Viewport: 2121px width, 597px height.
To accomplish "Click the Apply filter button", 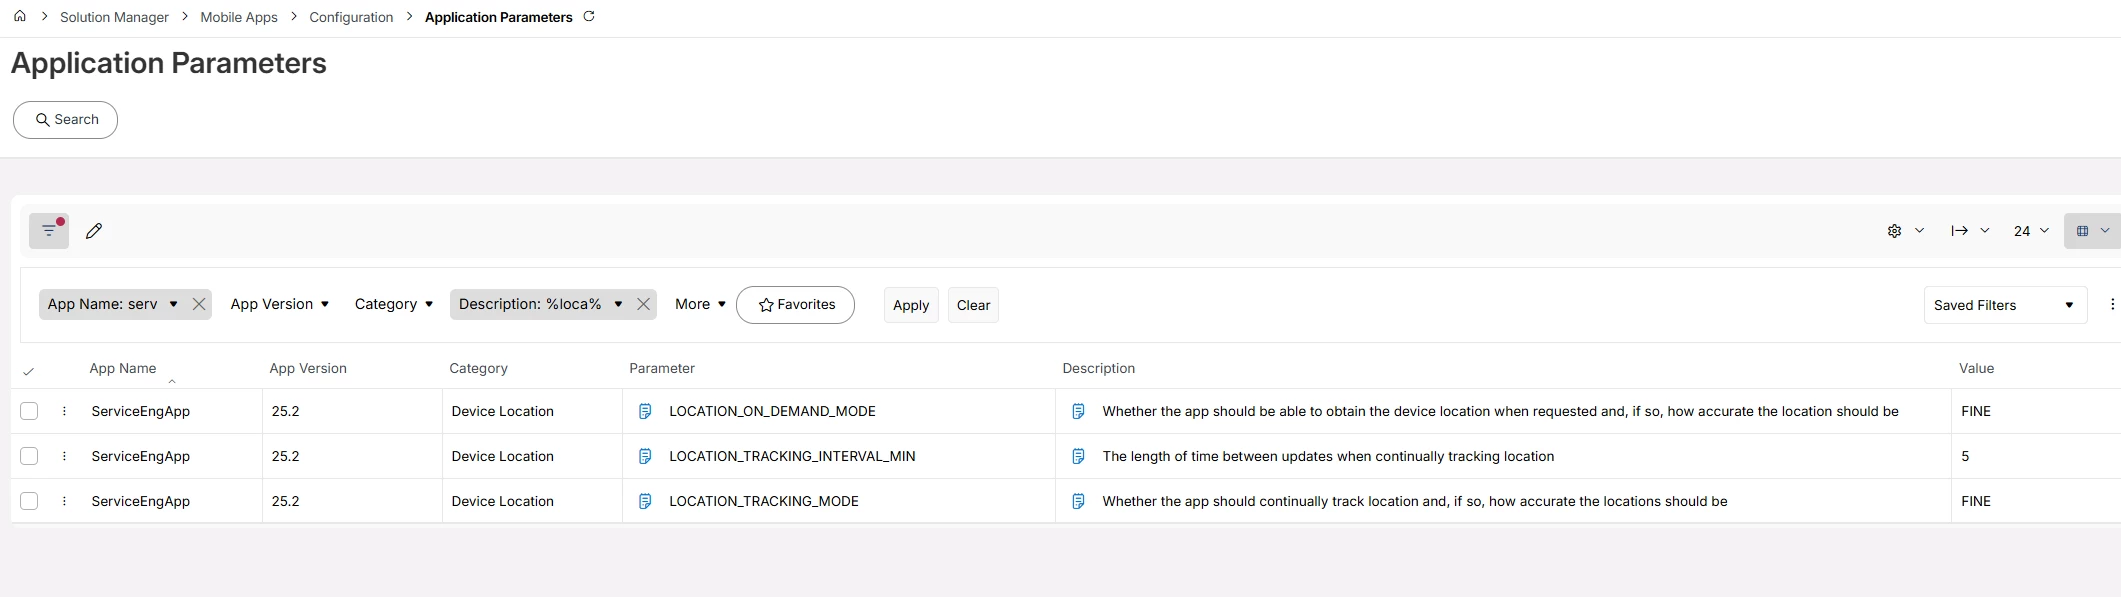I will pos(911,305).
